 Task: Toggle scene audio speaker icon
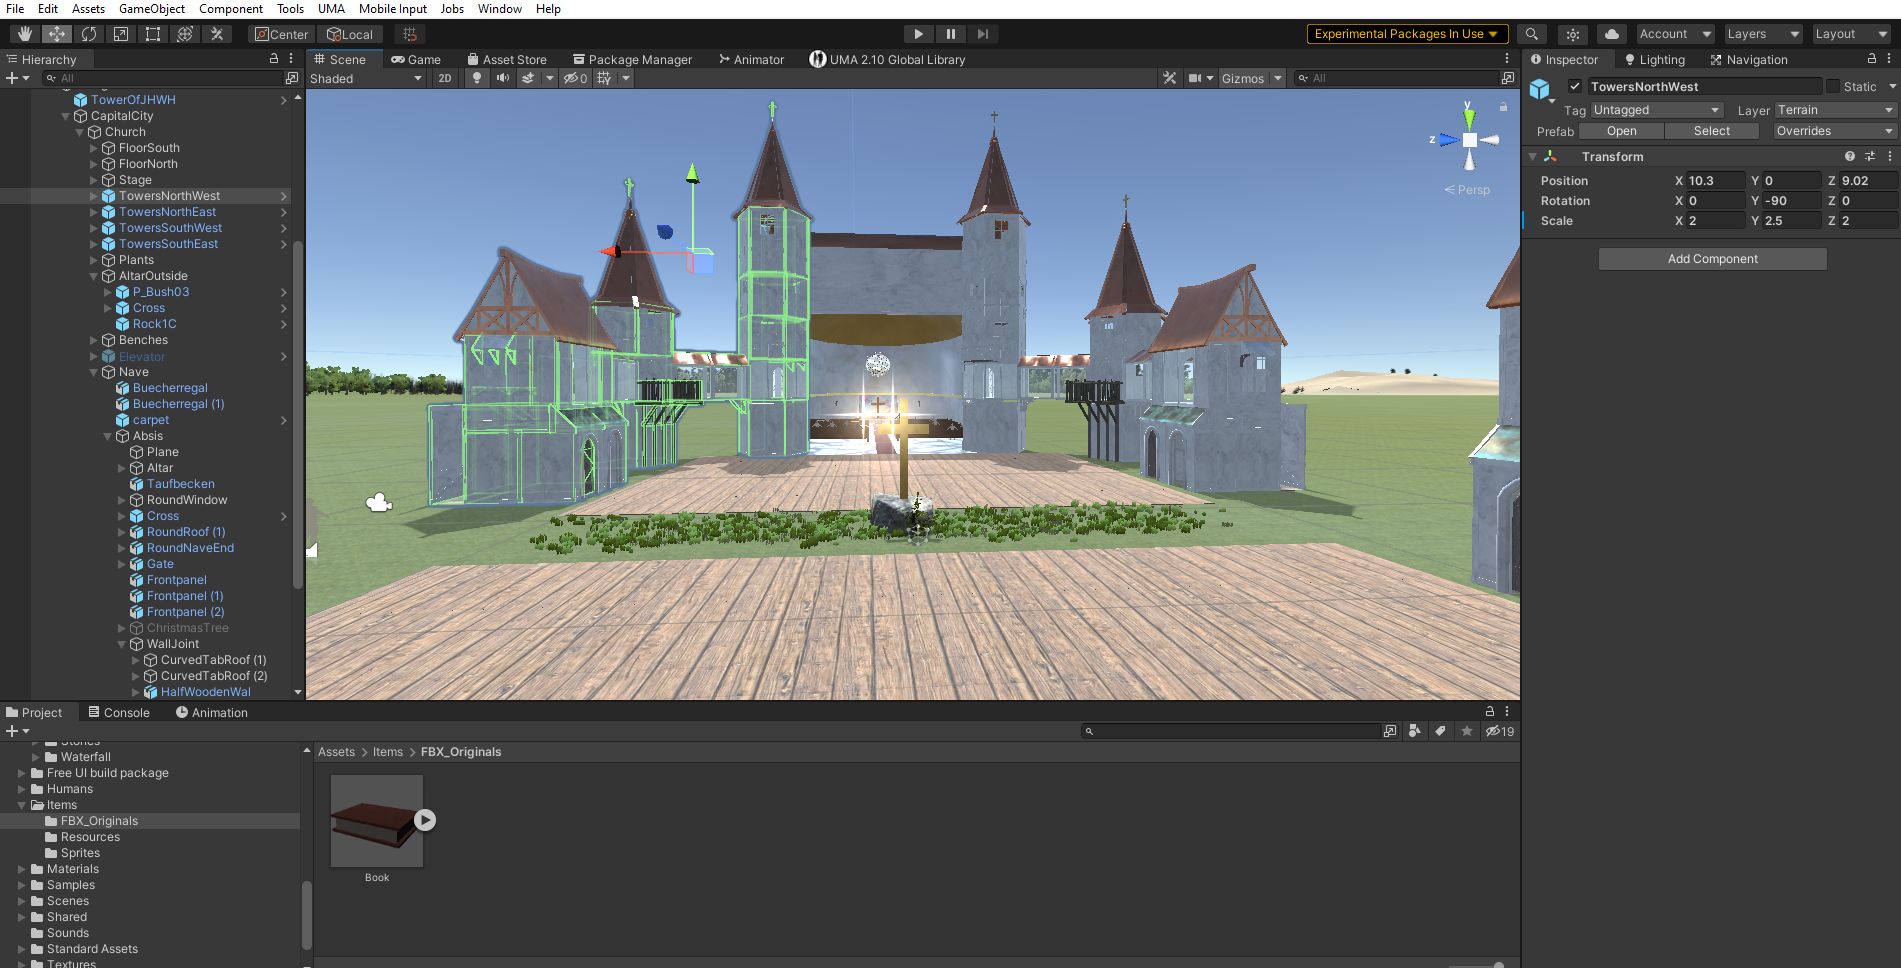(503, 78)
